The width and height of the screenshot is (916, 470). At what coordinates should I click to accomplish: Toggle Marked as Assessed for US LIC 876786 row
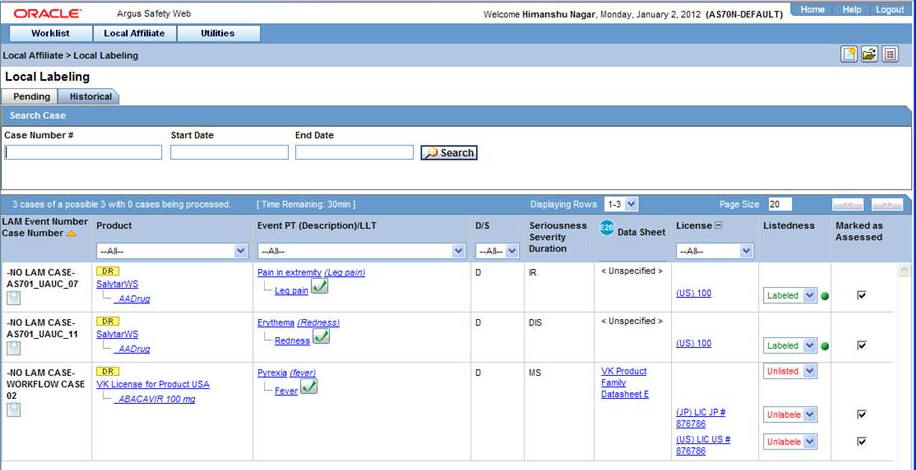click(861, 441)
